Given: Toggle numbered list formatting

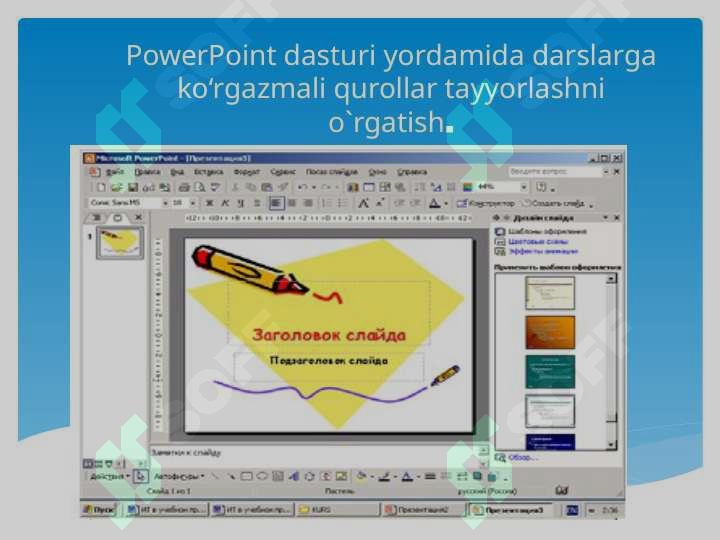Looking at the screenshot, I should 326,202.
